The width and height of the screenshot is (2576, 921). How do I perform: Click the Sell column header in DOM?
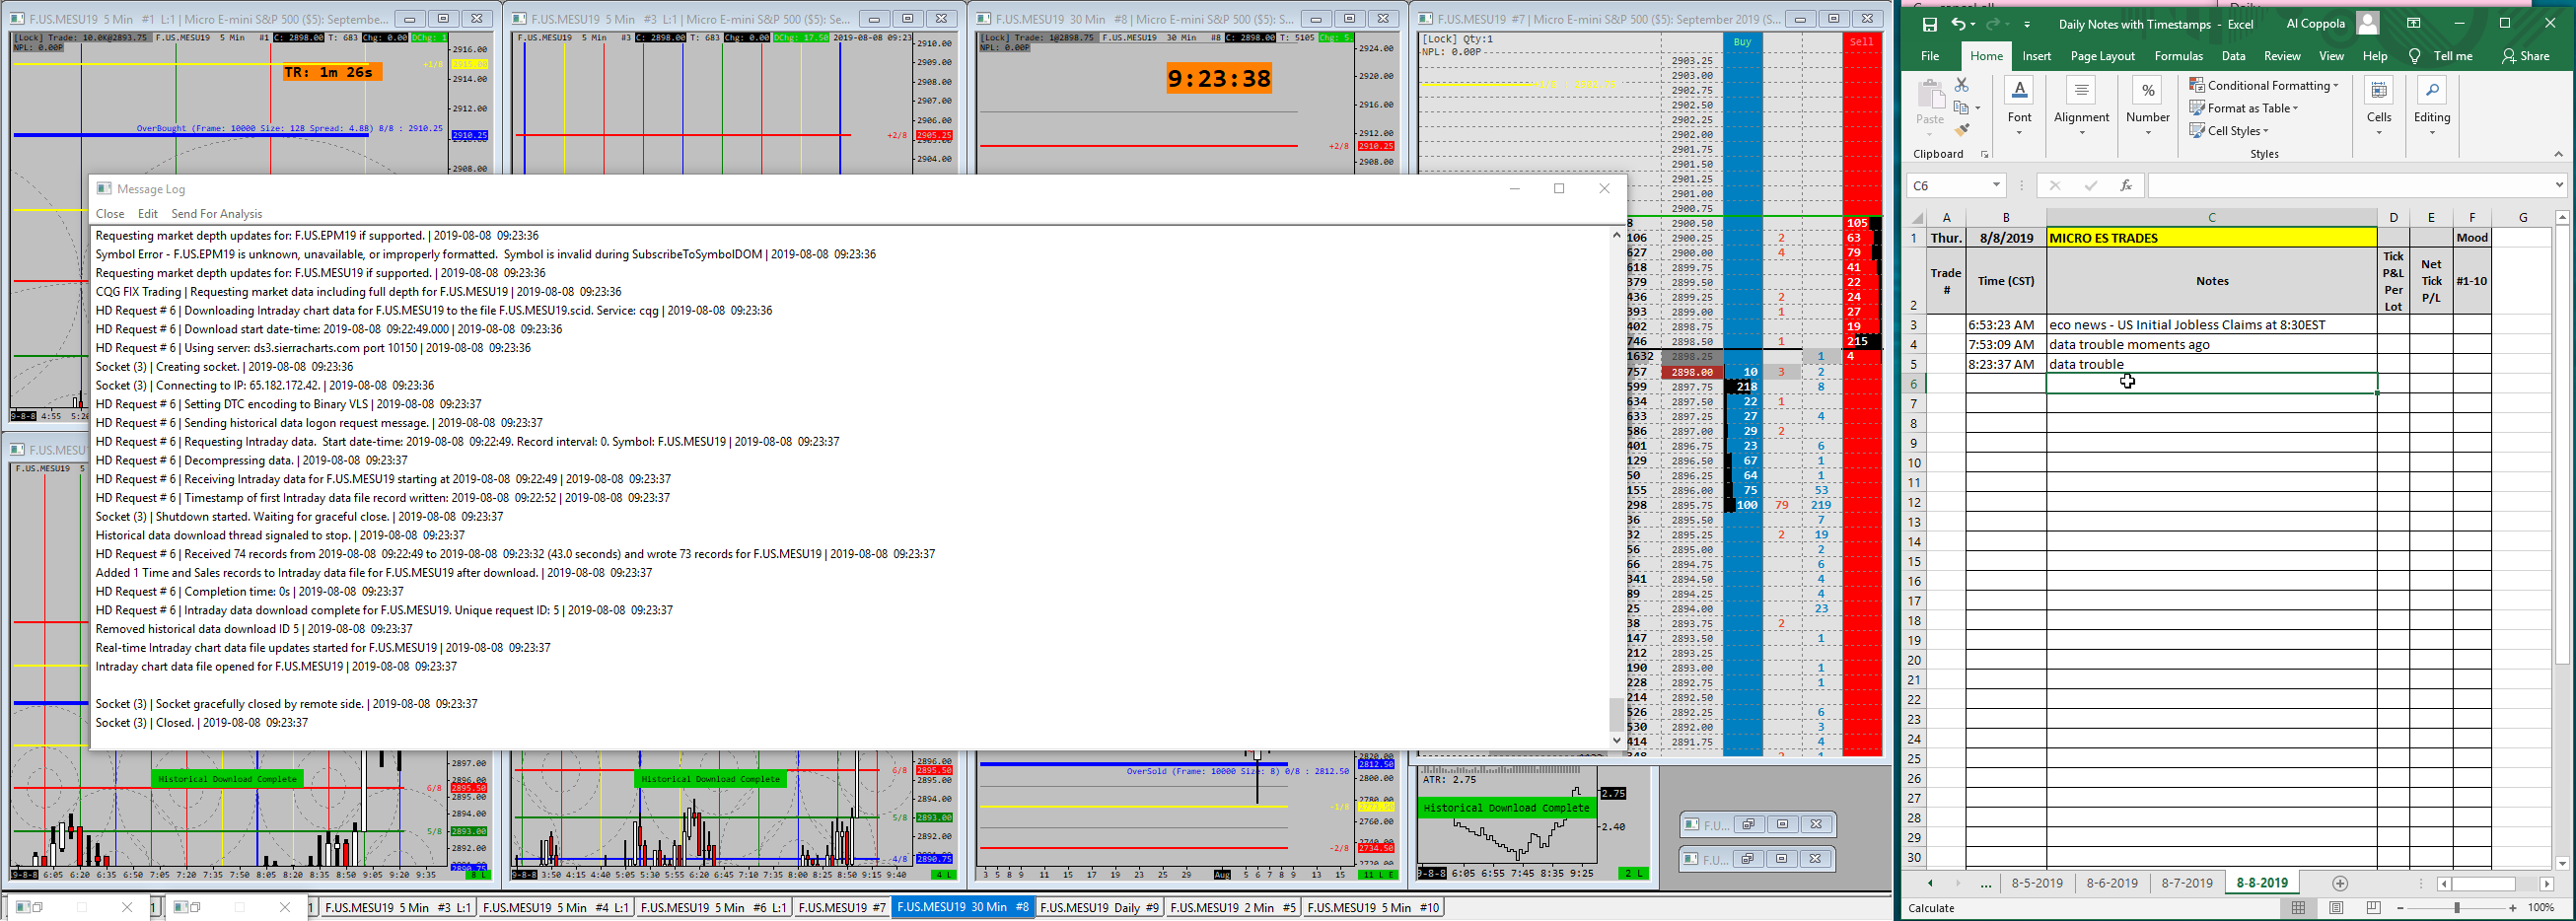1861,42
